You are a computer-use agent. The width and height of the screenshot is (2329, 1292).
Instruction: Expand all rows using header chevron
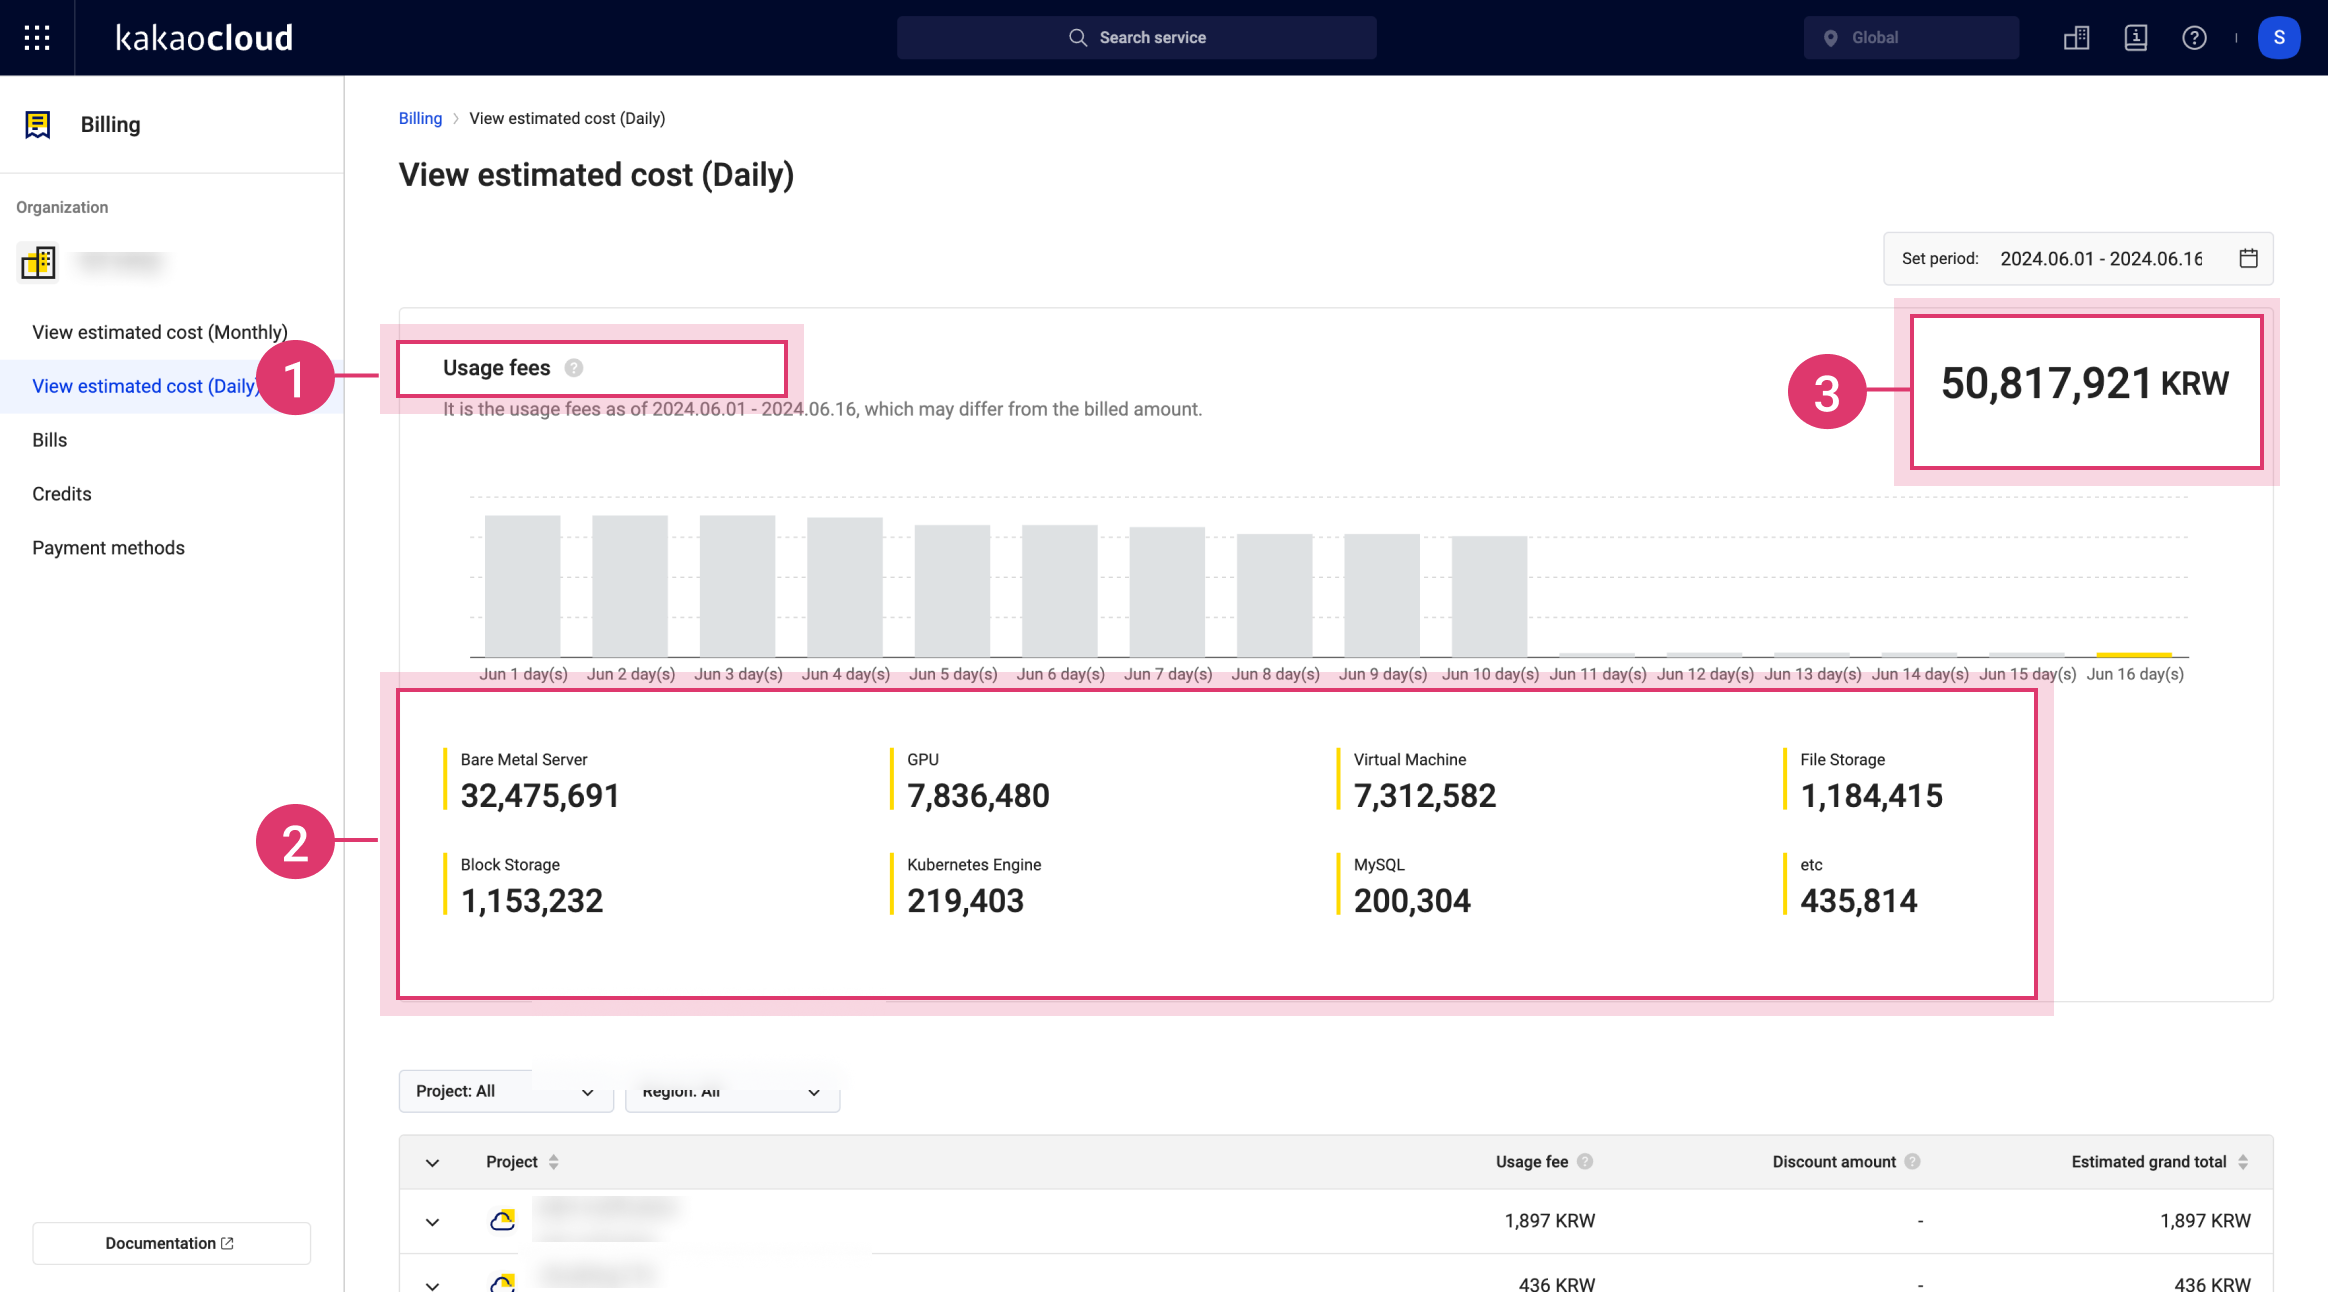coord(432,1162)
